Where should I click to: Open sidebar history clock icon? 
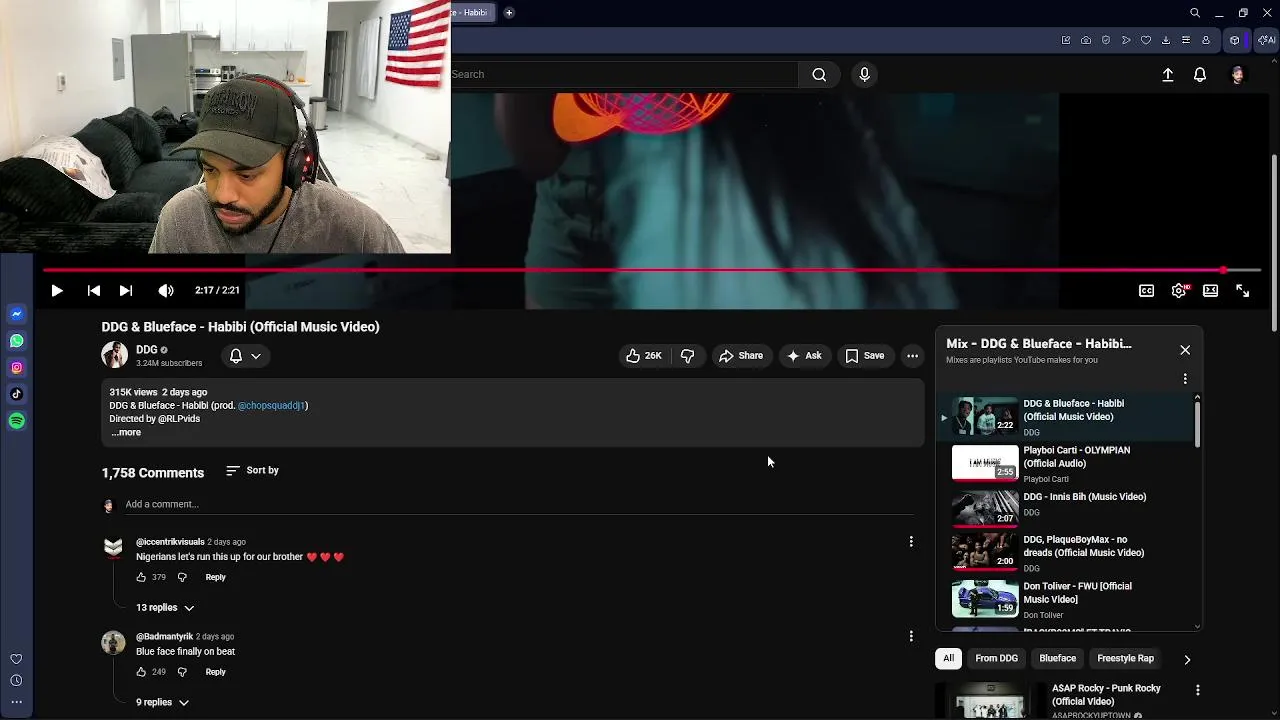coord(16,681)
